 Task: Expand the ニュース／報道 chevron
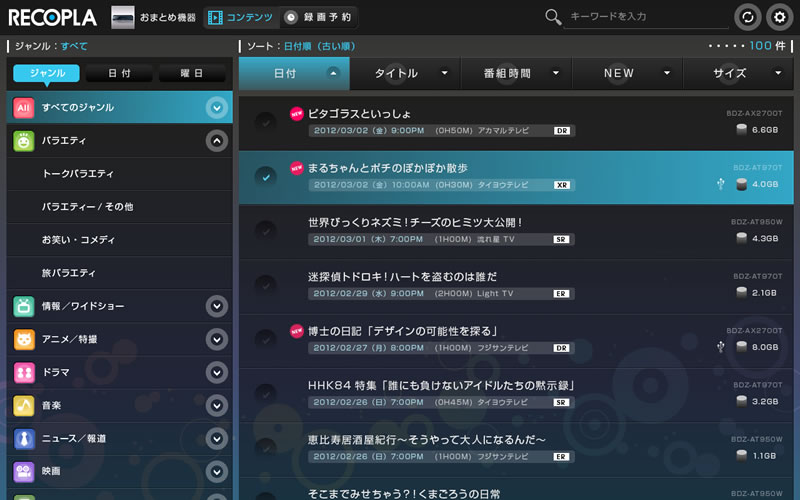(217, 439)
